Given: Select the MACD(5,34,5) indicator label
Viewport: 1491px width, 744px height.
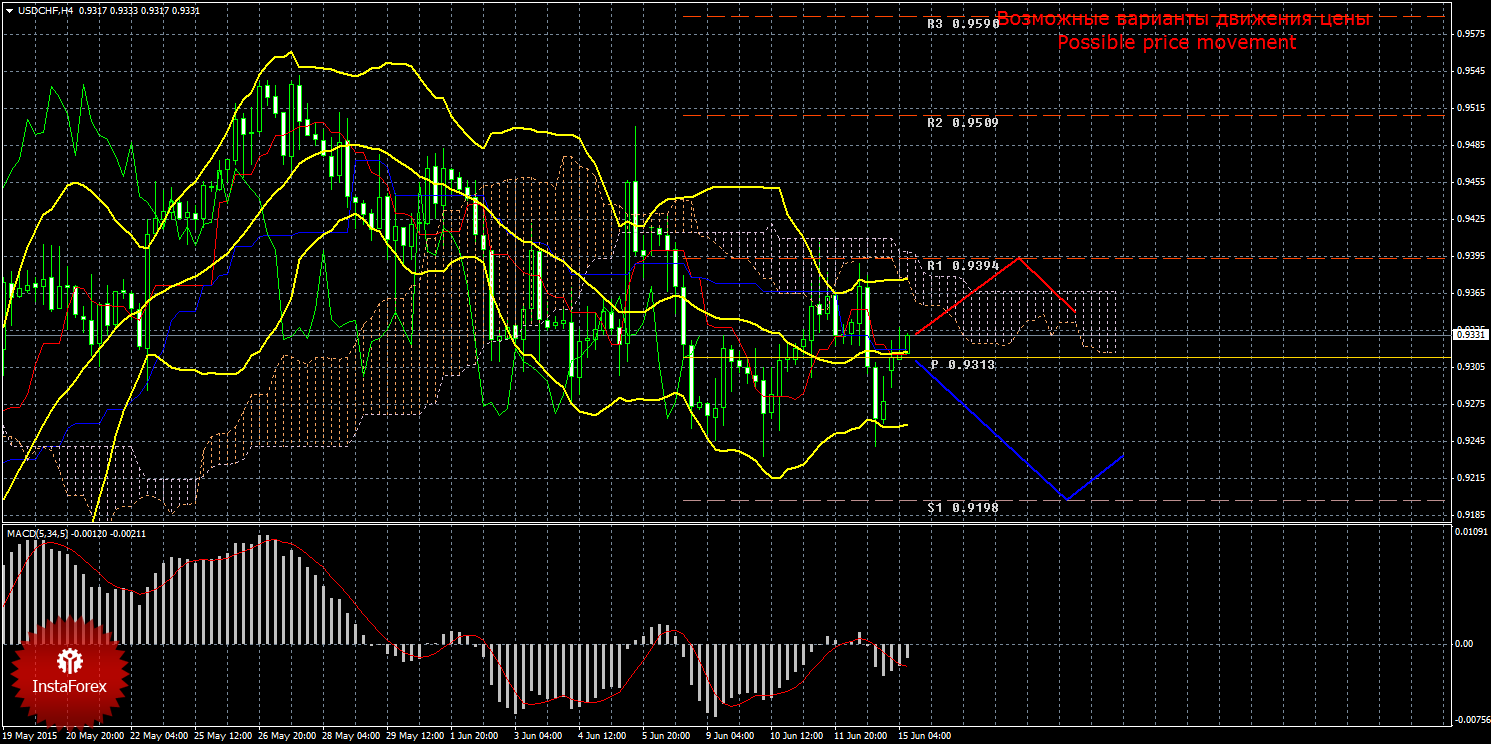Looking at the screenshot, I should click(38, 533).
